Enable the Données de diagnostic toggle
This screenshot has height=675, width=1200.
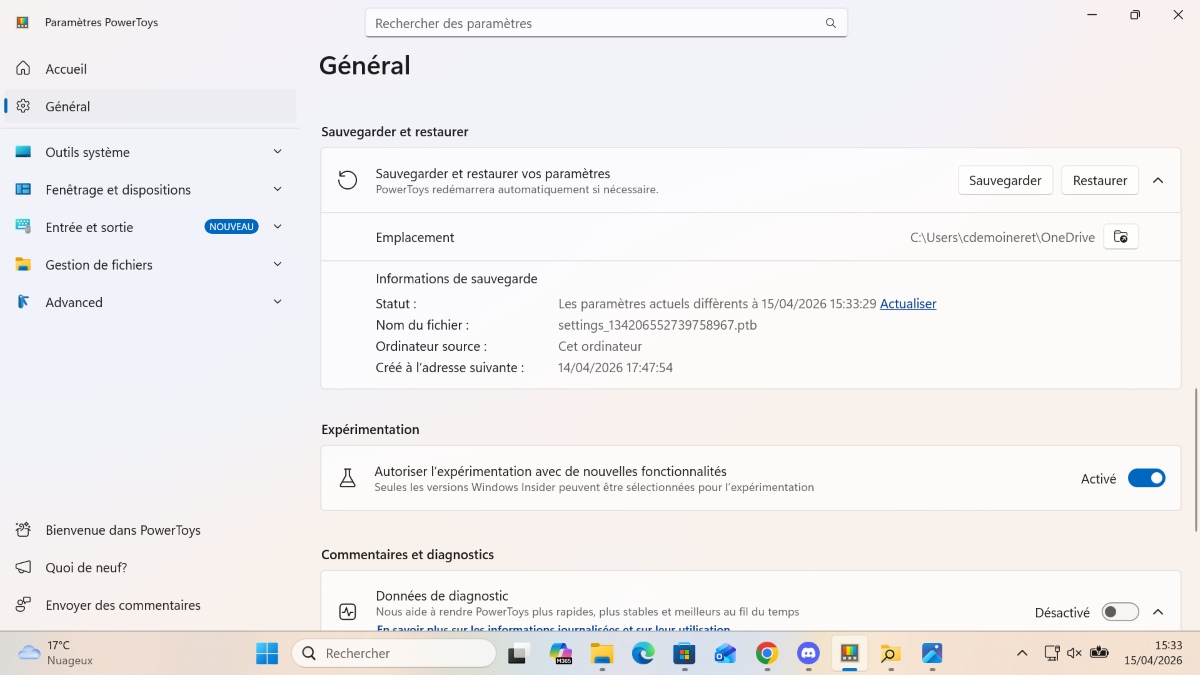[1119, 611]
